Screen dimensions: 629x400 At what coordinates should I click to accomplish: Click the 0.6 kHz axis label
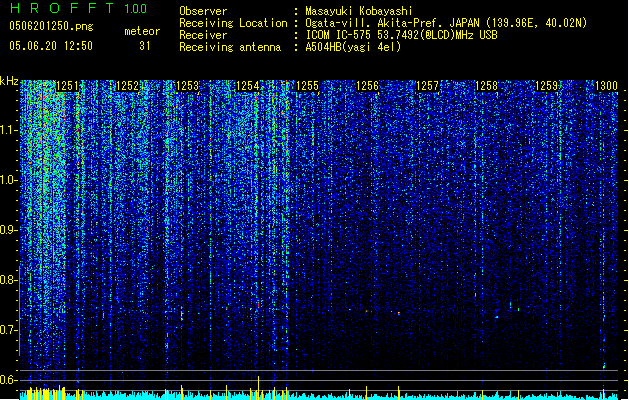tap(8, 380)
